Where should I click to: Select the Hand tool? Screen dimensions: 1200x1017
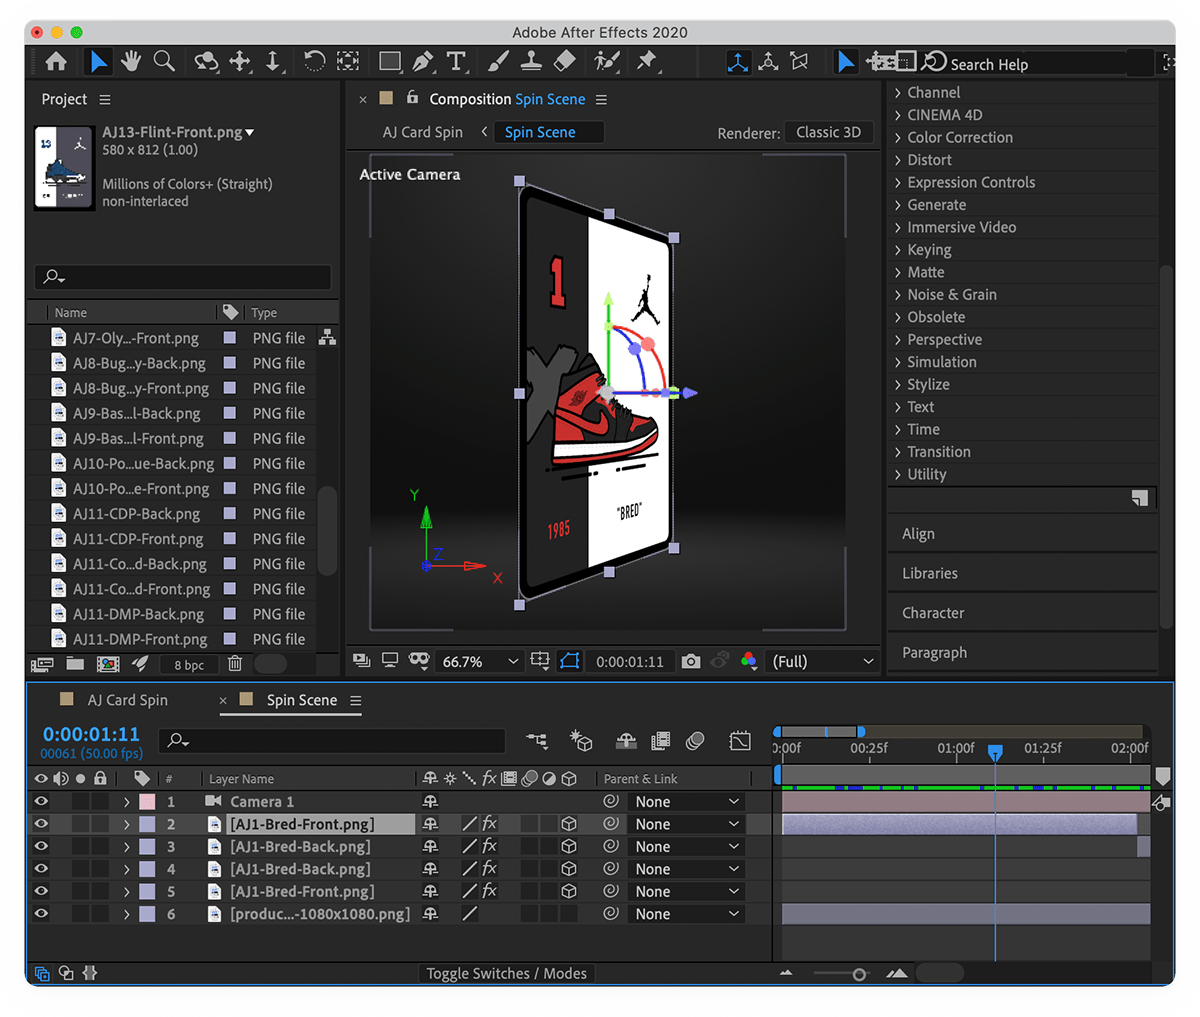pyautogui.click(x=130, y=62)
